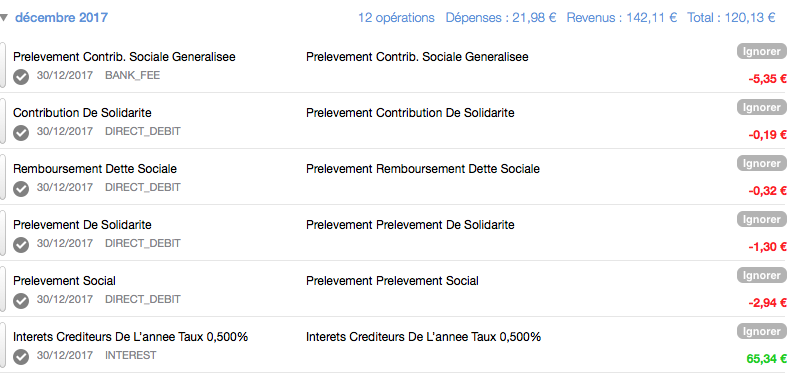This screenshot has height=373, width=794.
Task: Ignore the -0,32 € Remboursement Dette Sociale
Action: click(x=762, y=163)
